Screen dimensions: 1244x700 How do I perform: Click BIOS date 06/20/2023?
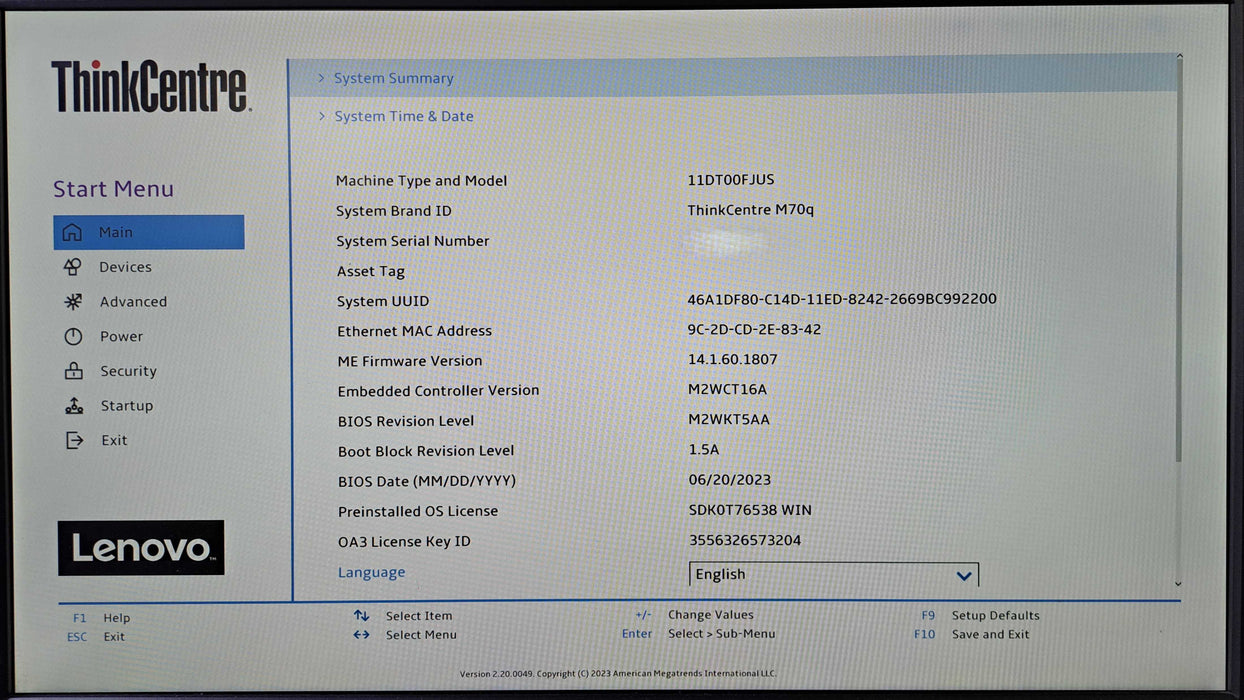point(730,479)
